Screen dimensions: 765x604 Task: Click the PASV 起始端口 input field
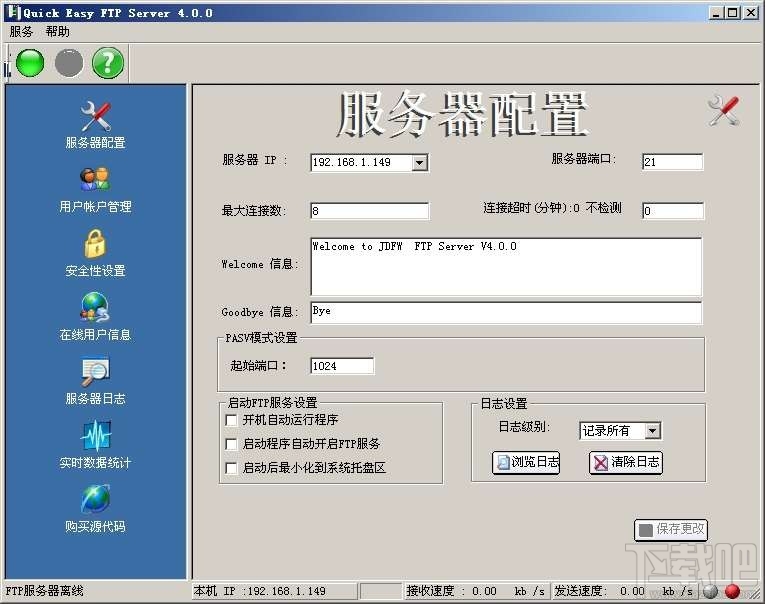pos(342,366)
